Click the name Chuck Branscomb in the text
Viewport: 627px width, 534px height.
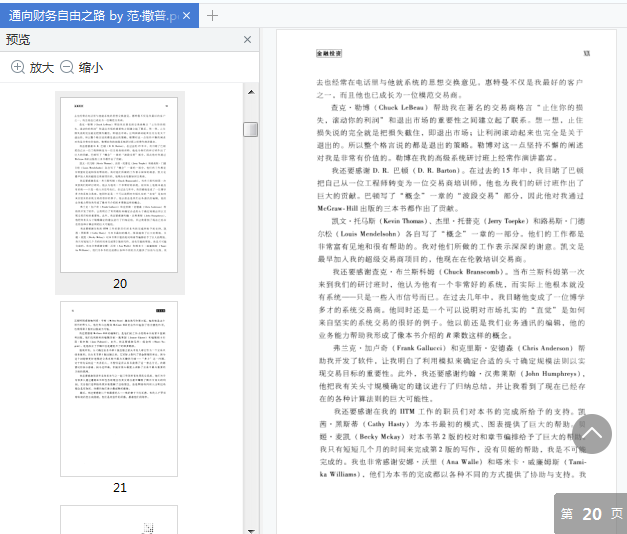point(472,272)
